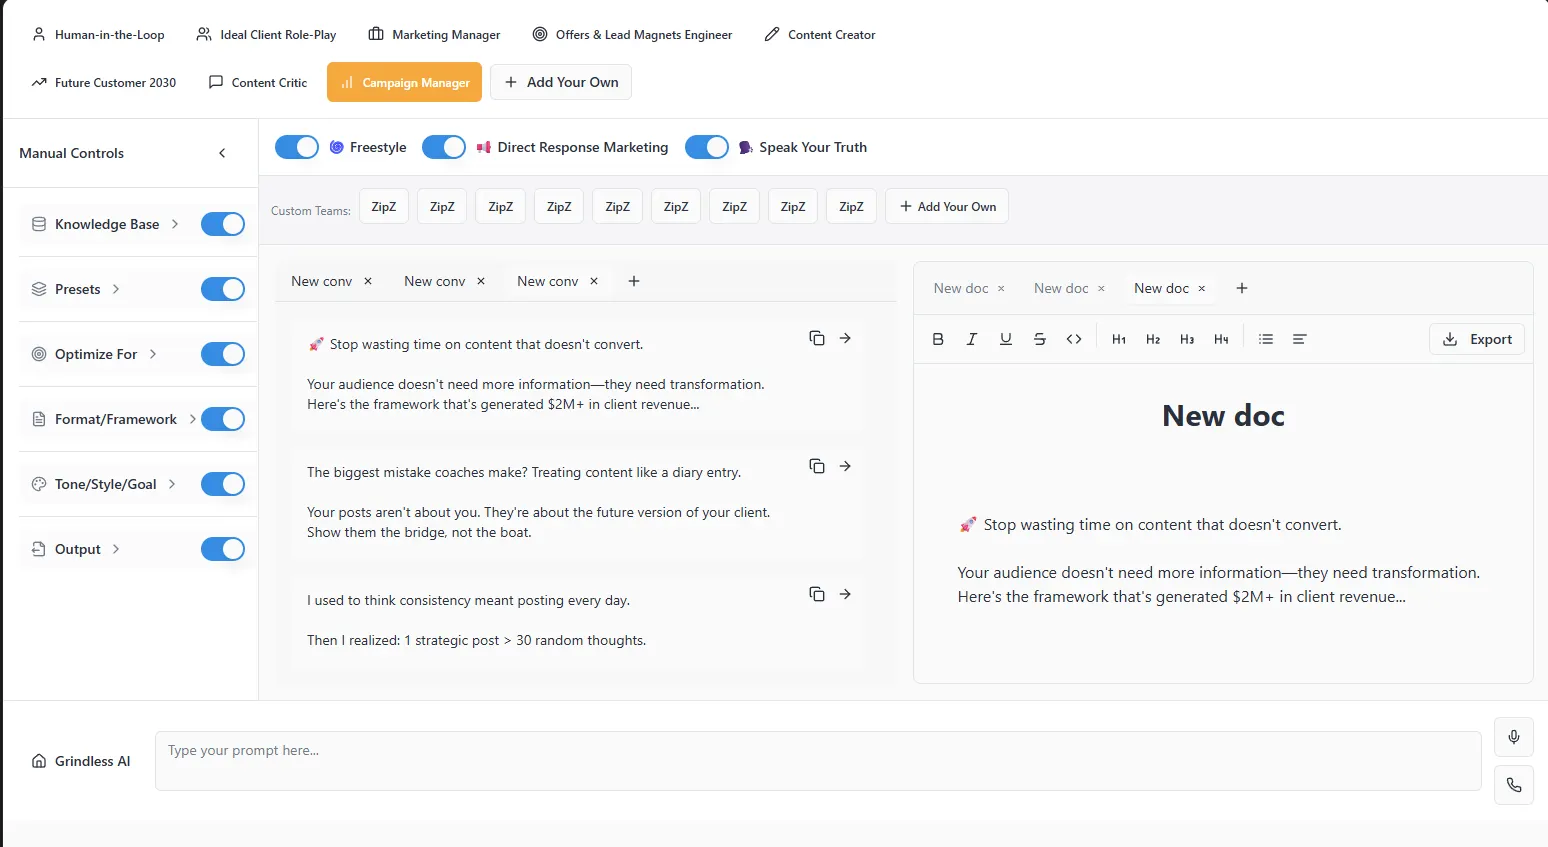Insert code formatting with the code icon
The image size is (1548, 847).
point(1074,339)
